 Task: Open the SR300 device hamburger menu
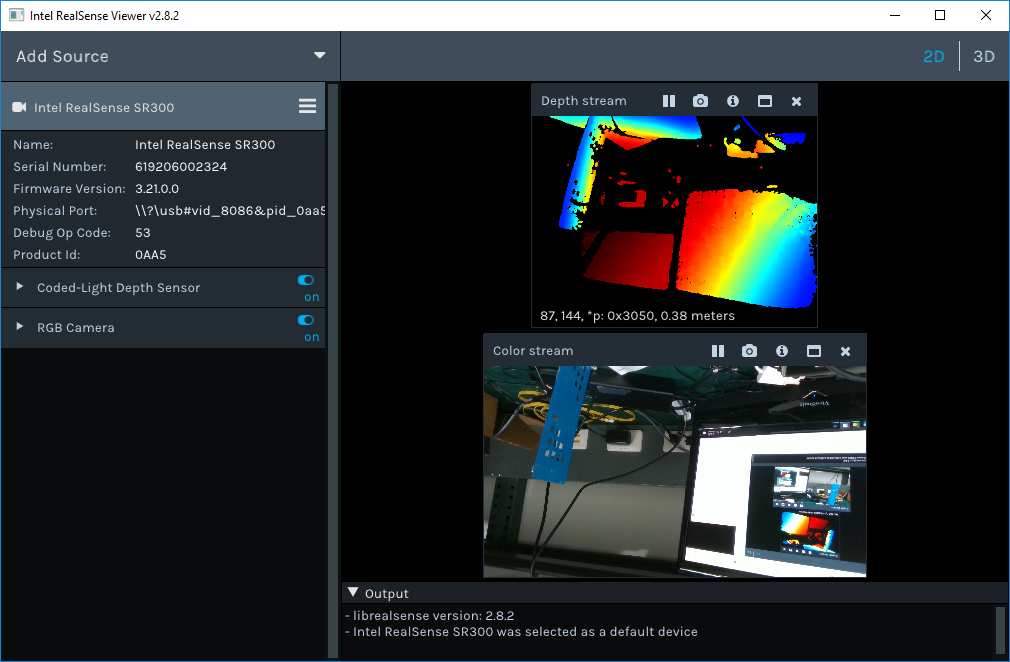pos(307,105)
